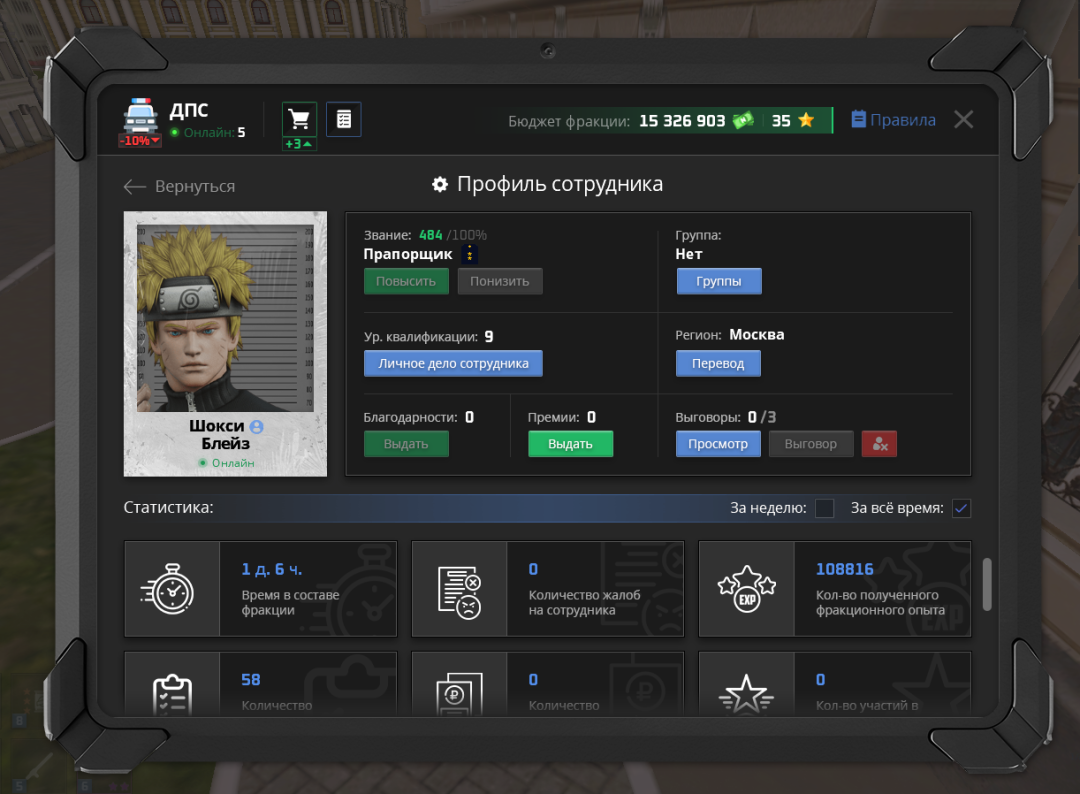Click the Вернуться link text
Image resolution: width=1080 pixels, height=794 pixels.
point(195,187)
